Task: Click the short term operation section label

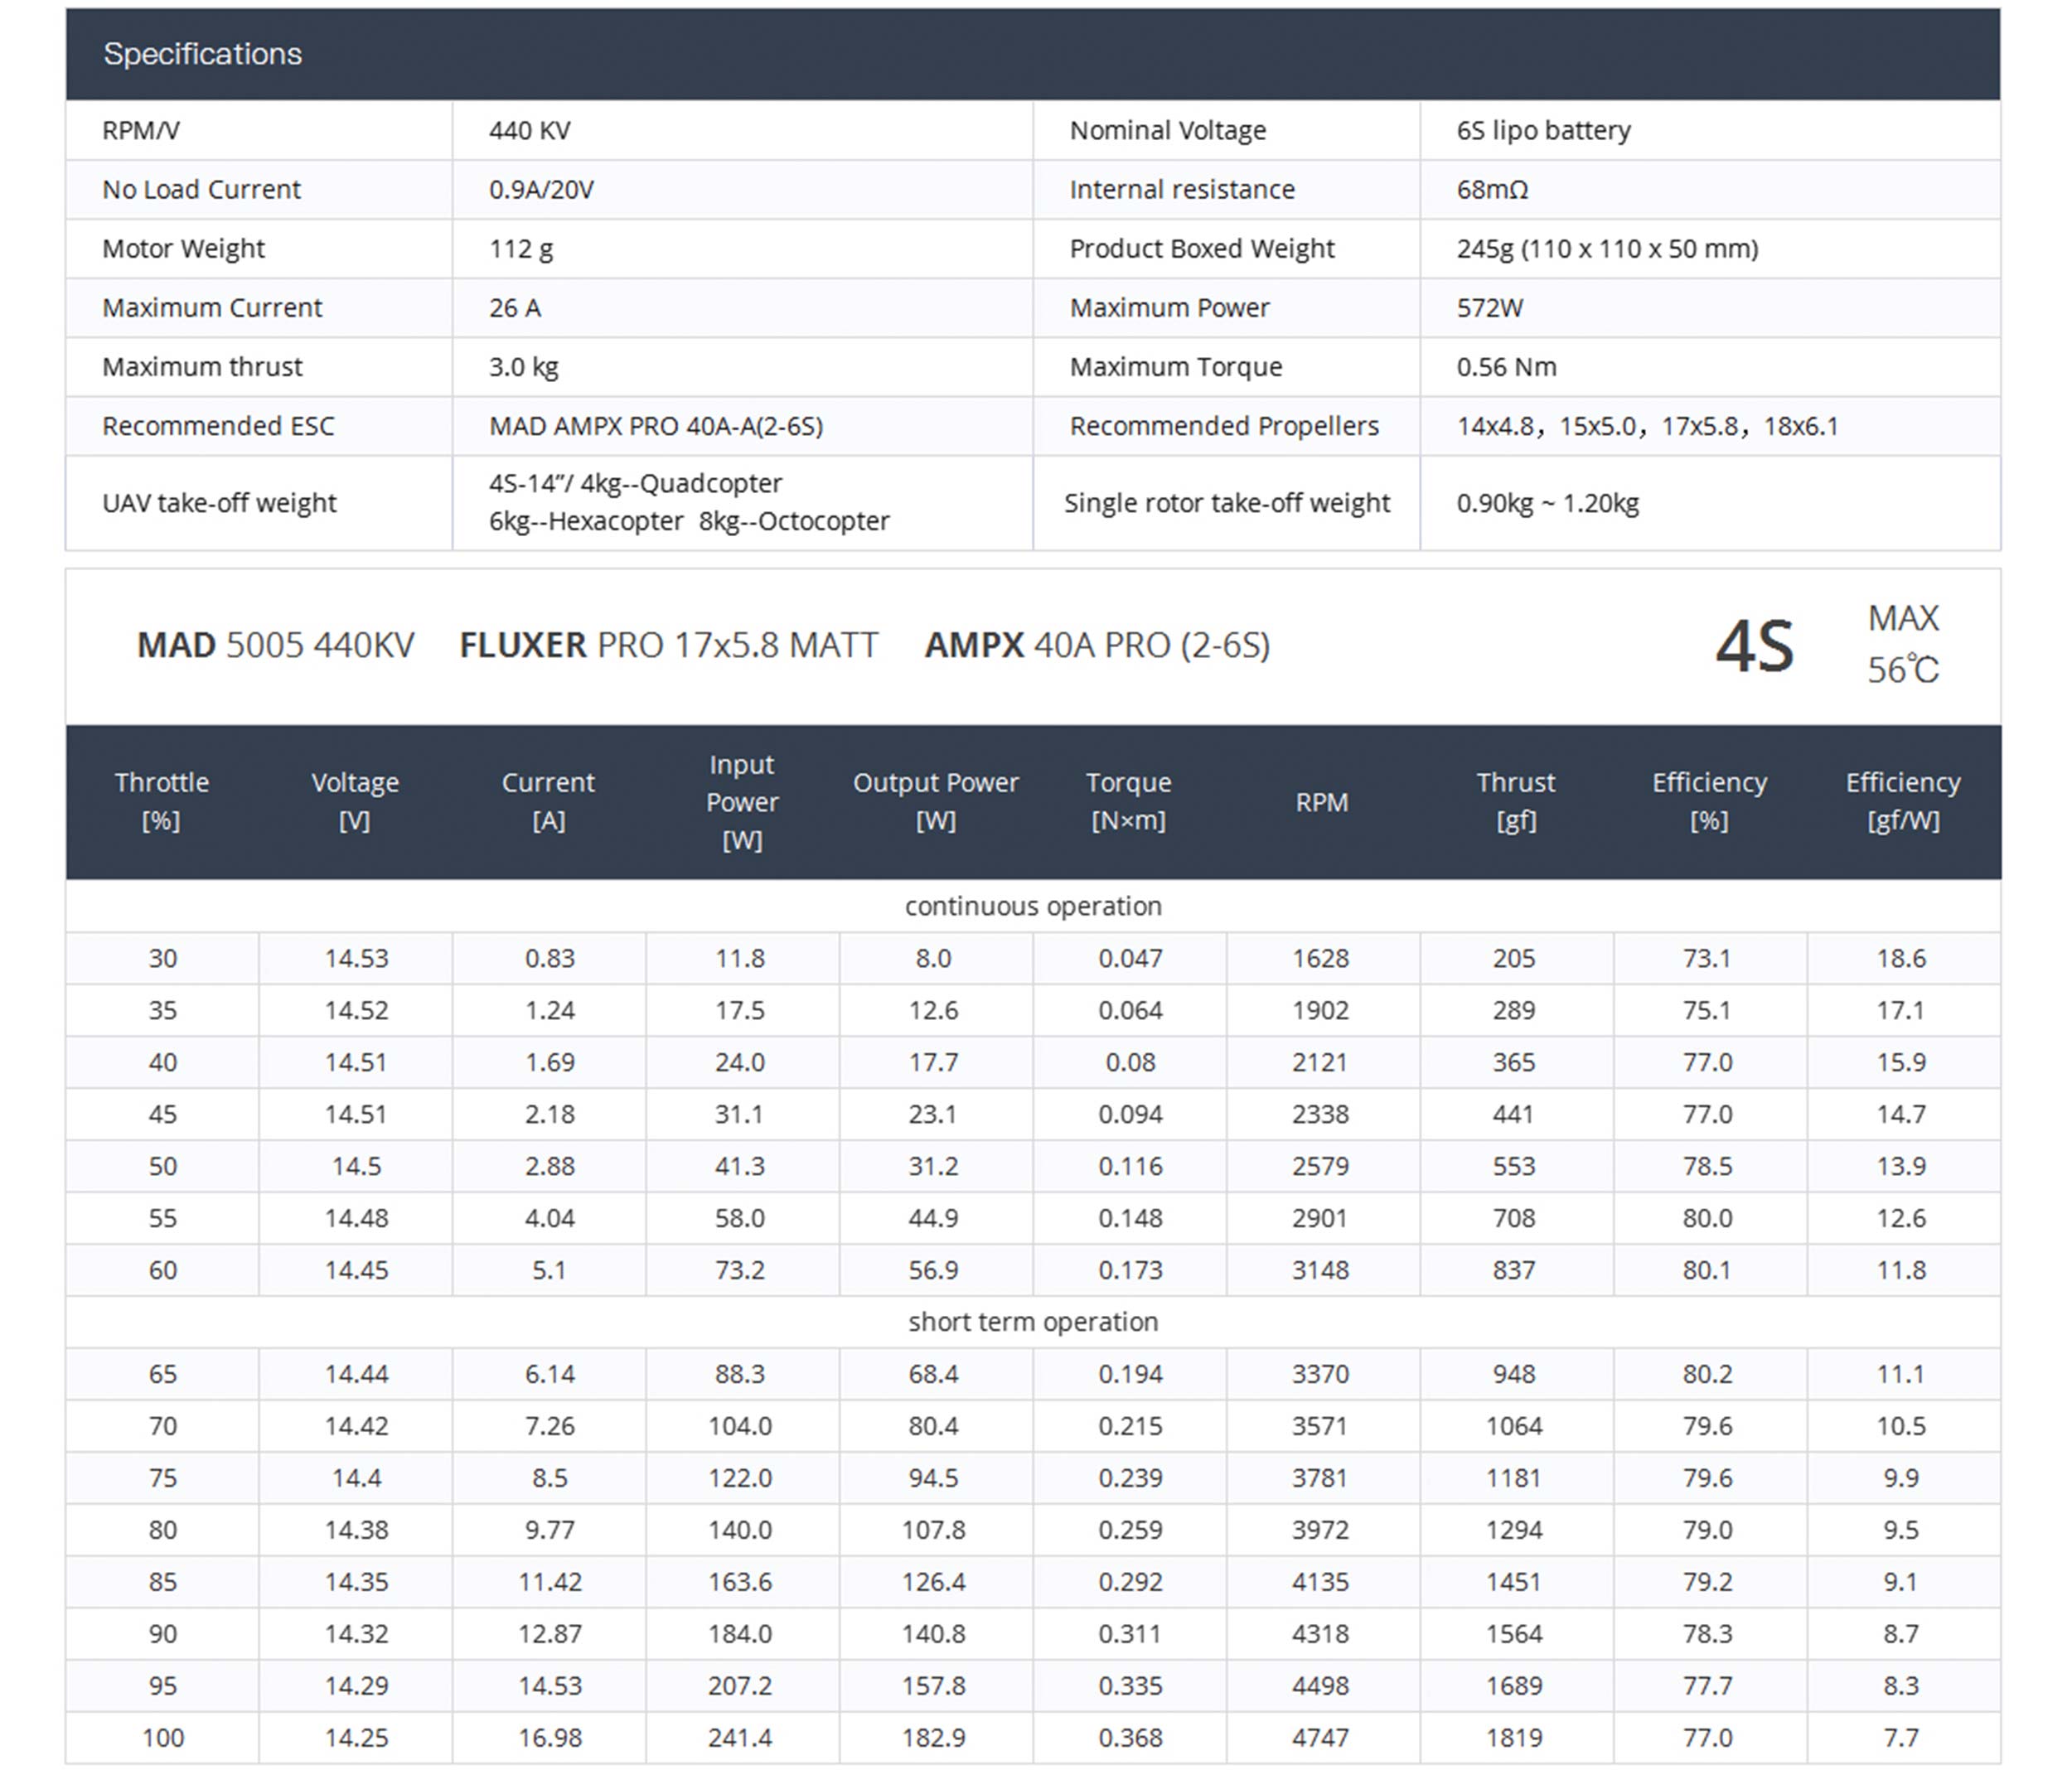Action: click(x=1033, y=1322)
